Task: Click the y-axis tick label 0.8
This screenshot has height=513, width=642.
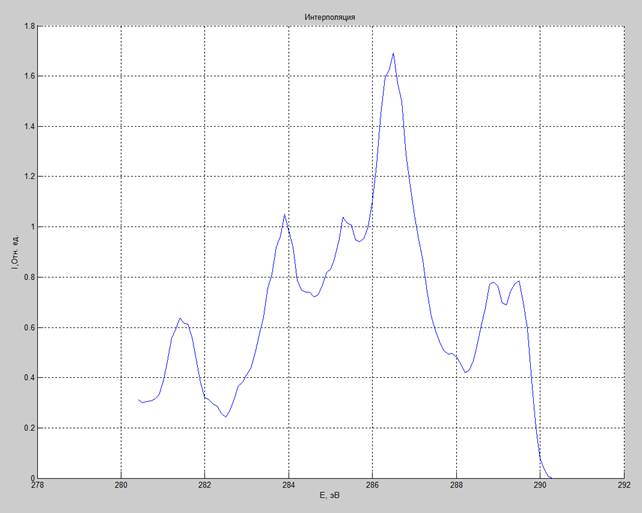Action: pyautogui.click(x=30, y=277)
